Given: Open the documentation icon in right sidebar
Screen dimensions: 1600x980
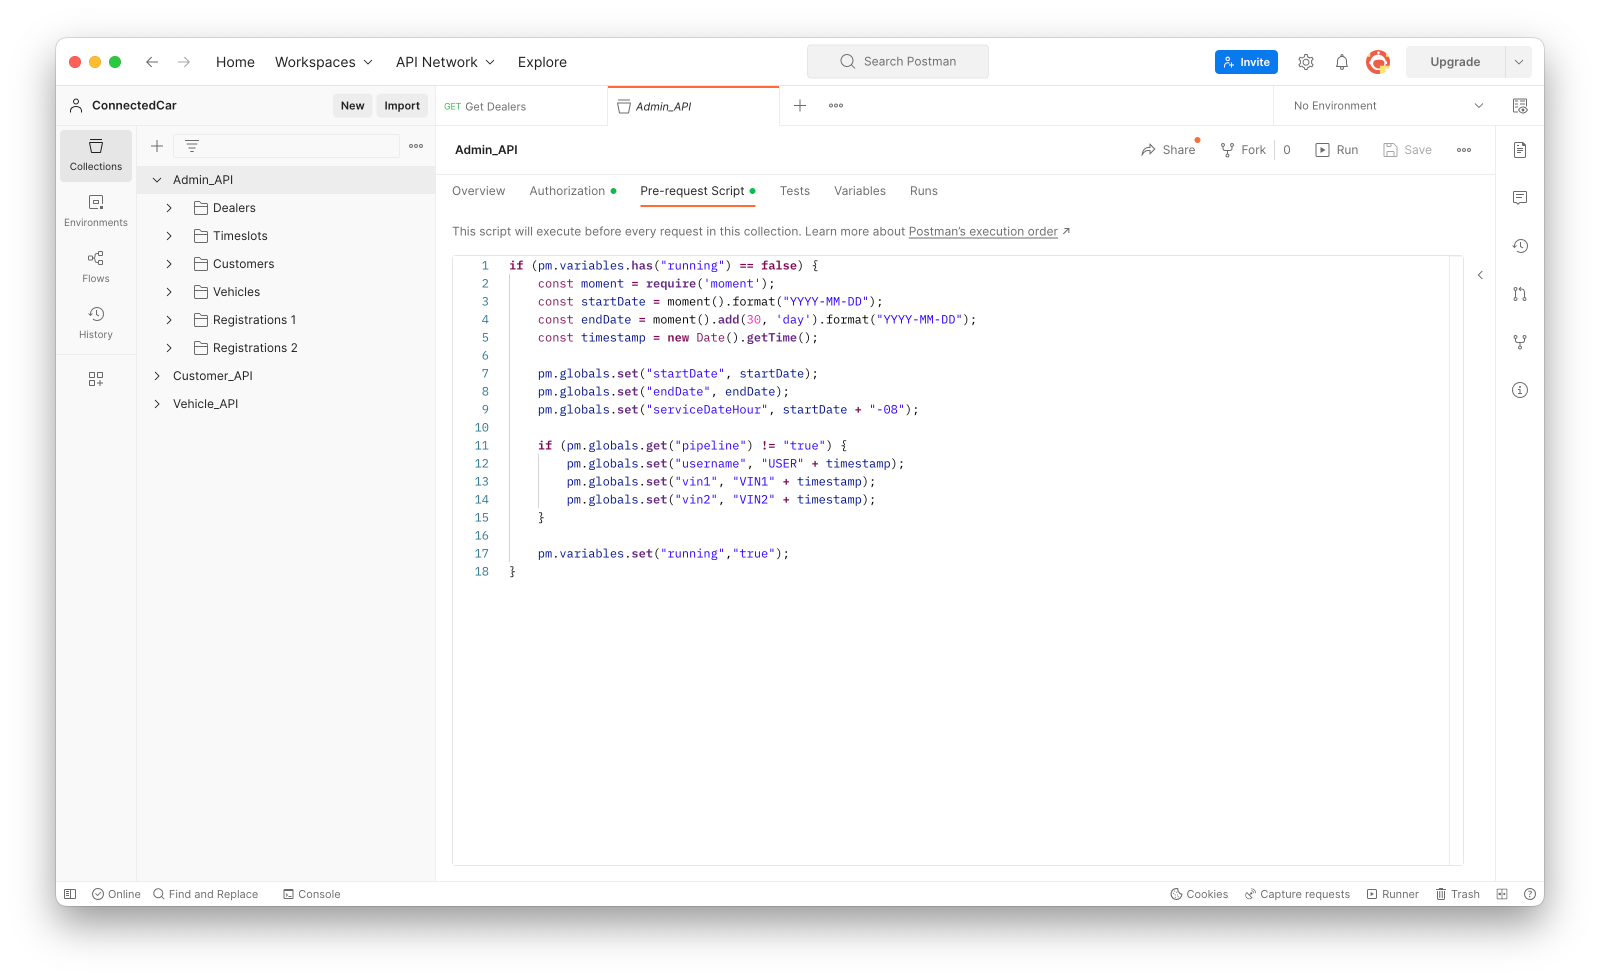Looking at the screenshot, I should [1520, 150].
